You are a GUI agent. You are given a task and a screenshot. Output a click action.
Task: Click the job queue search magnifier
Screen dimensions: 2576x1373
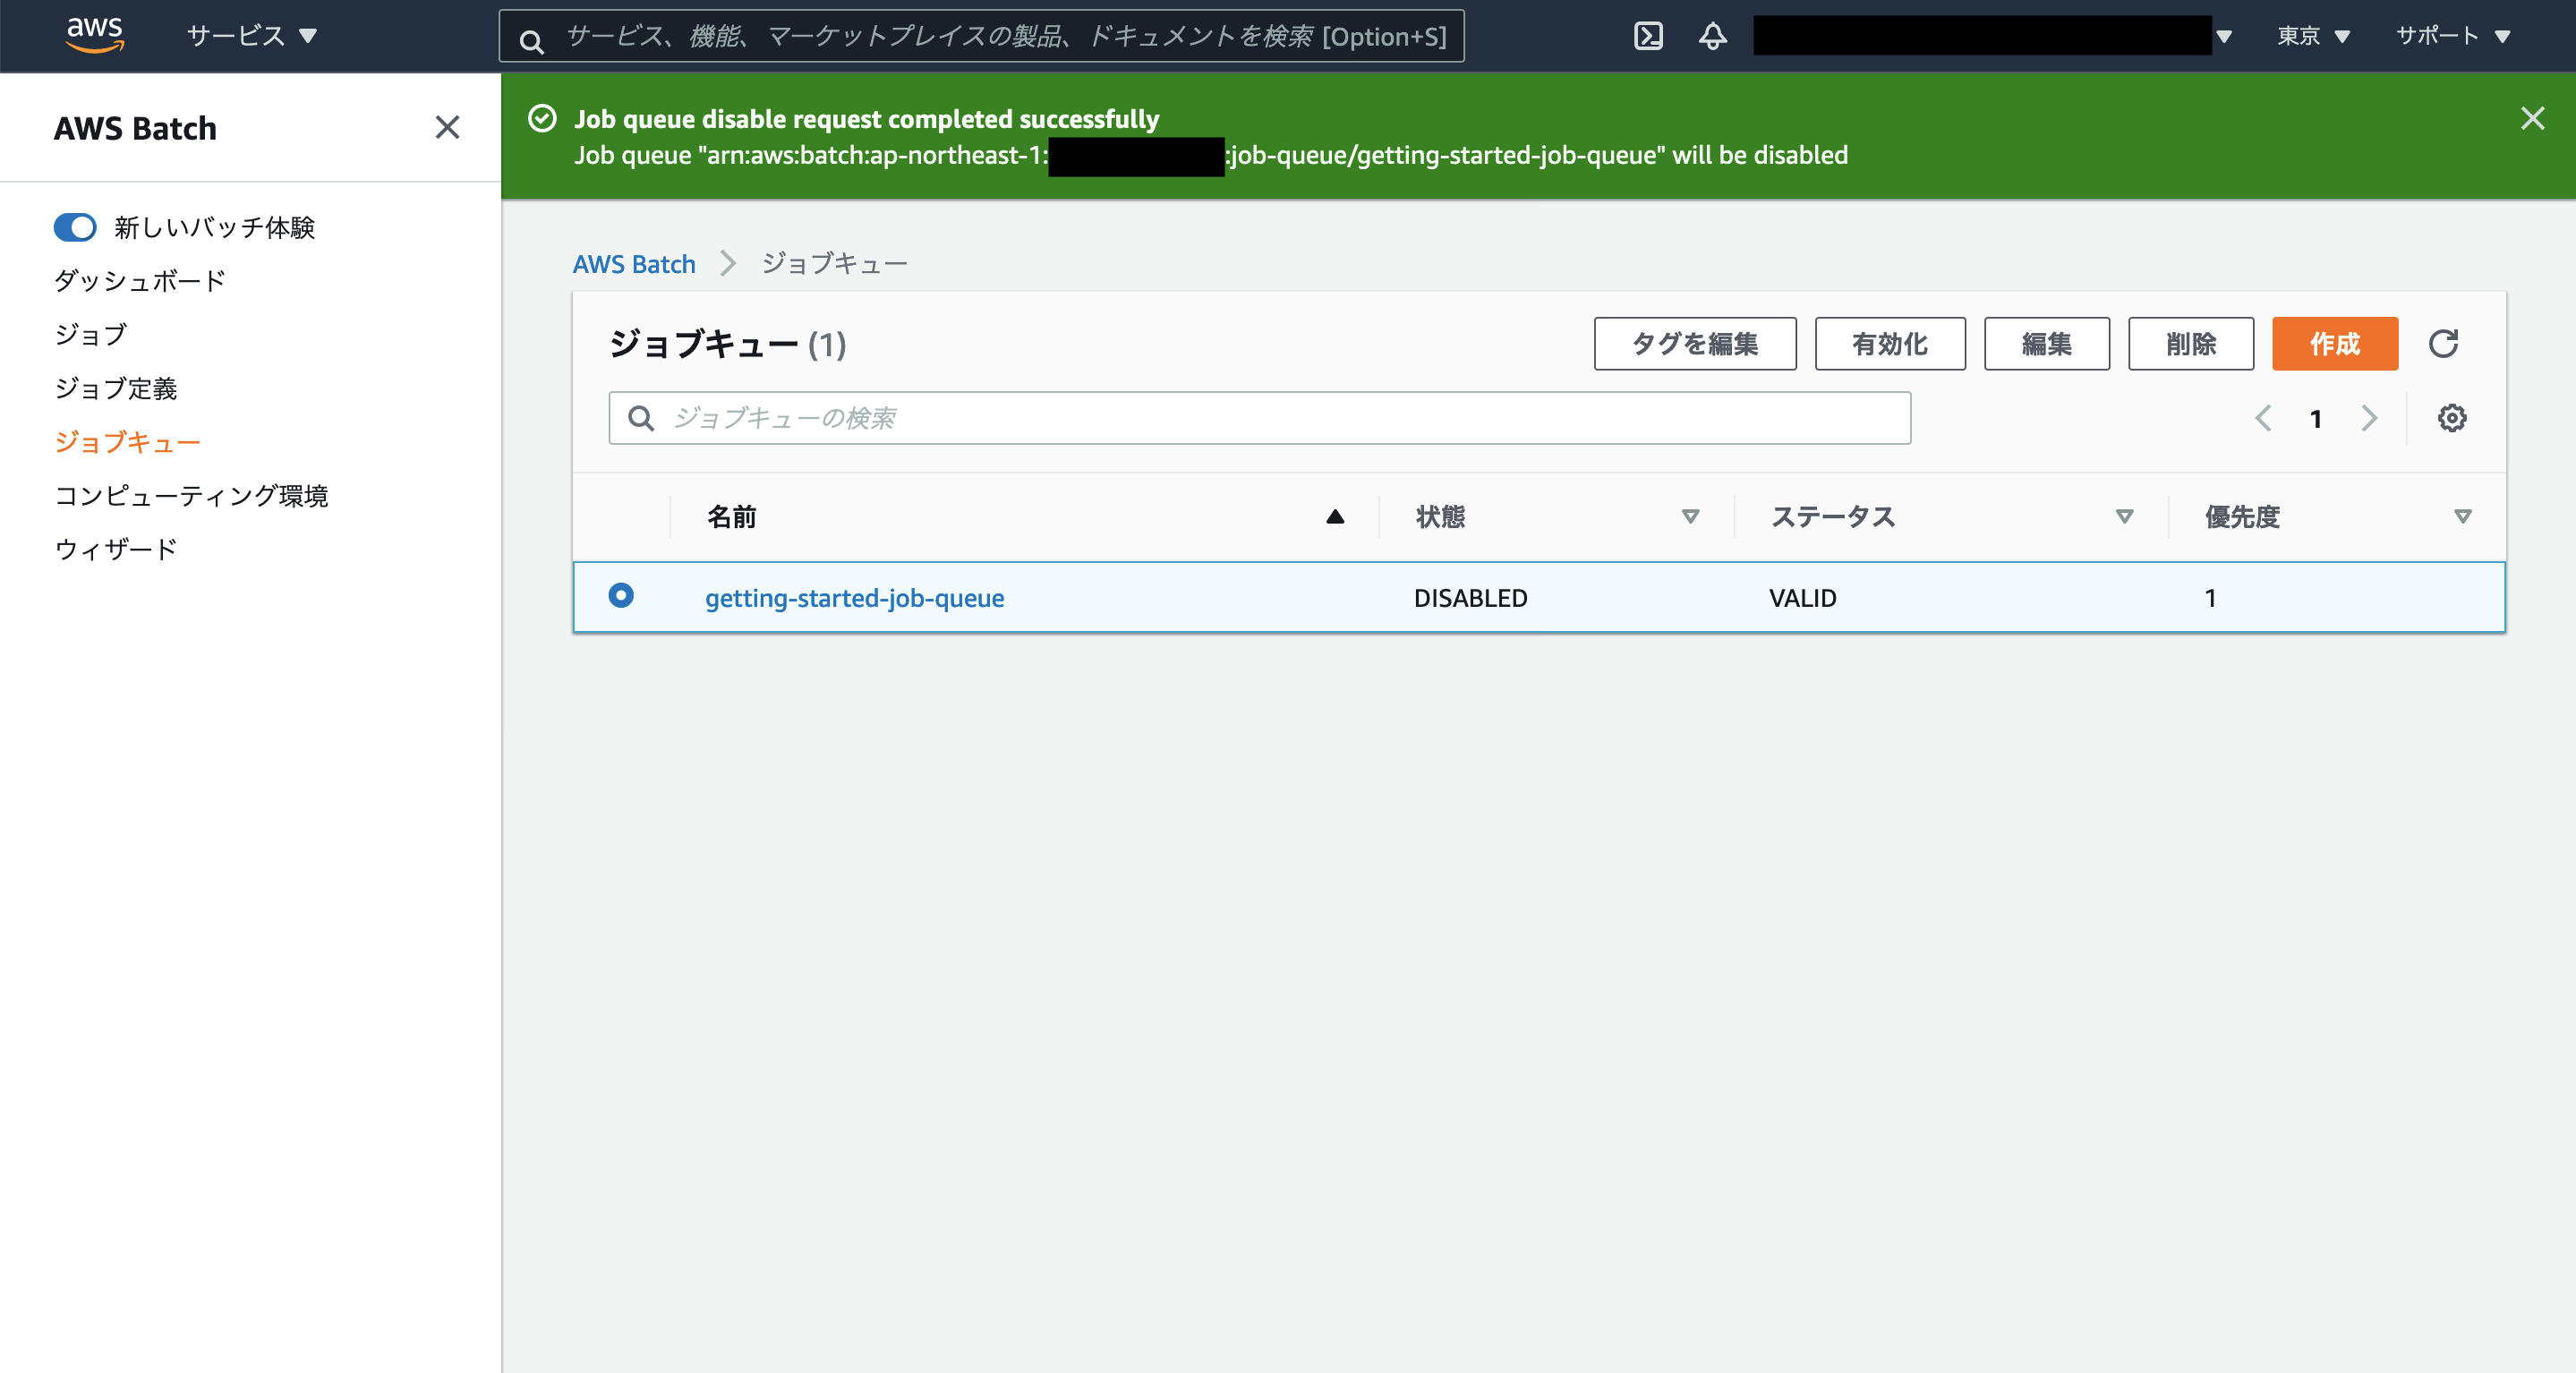click(x=641, y=418)
